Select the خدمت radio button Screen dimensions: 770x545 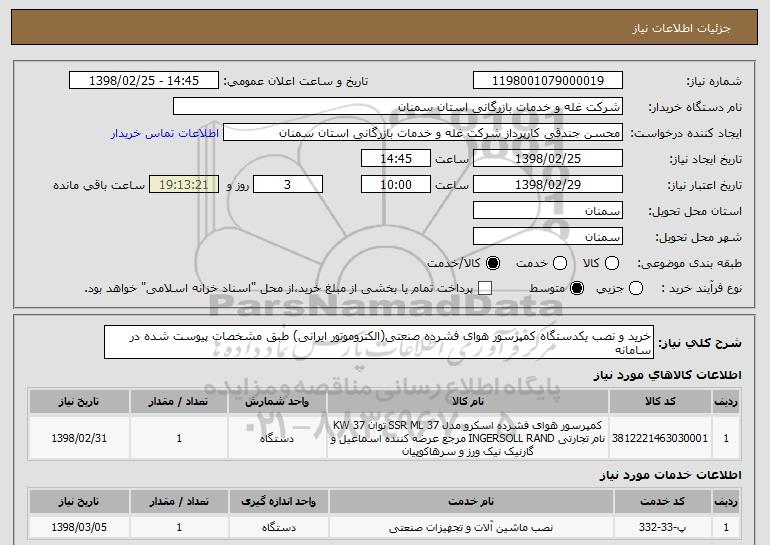click(x=560, y=263)
